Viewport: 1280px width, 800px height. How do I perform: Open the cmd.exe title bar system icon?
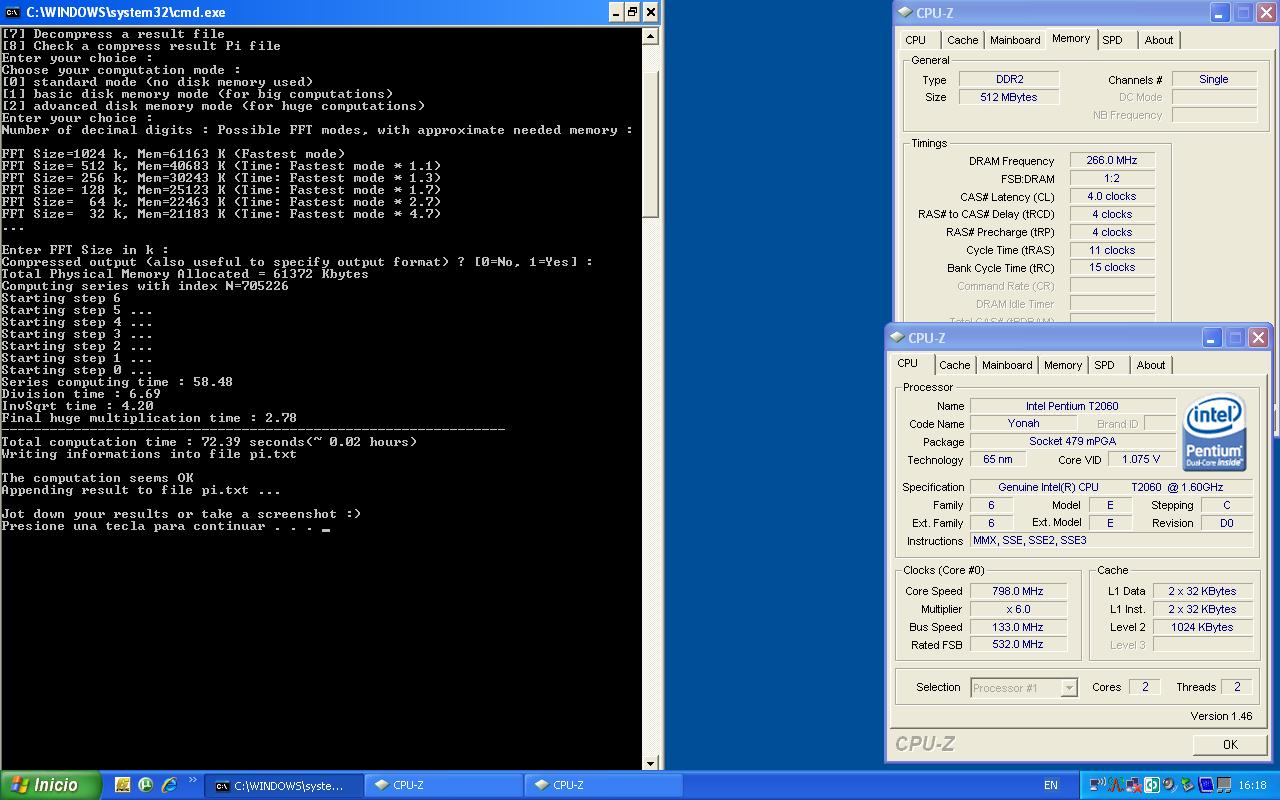pos(13,12)
